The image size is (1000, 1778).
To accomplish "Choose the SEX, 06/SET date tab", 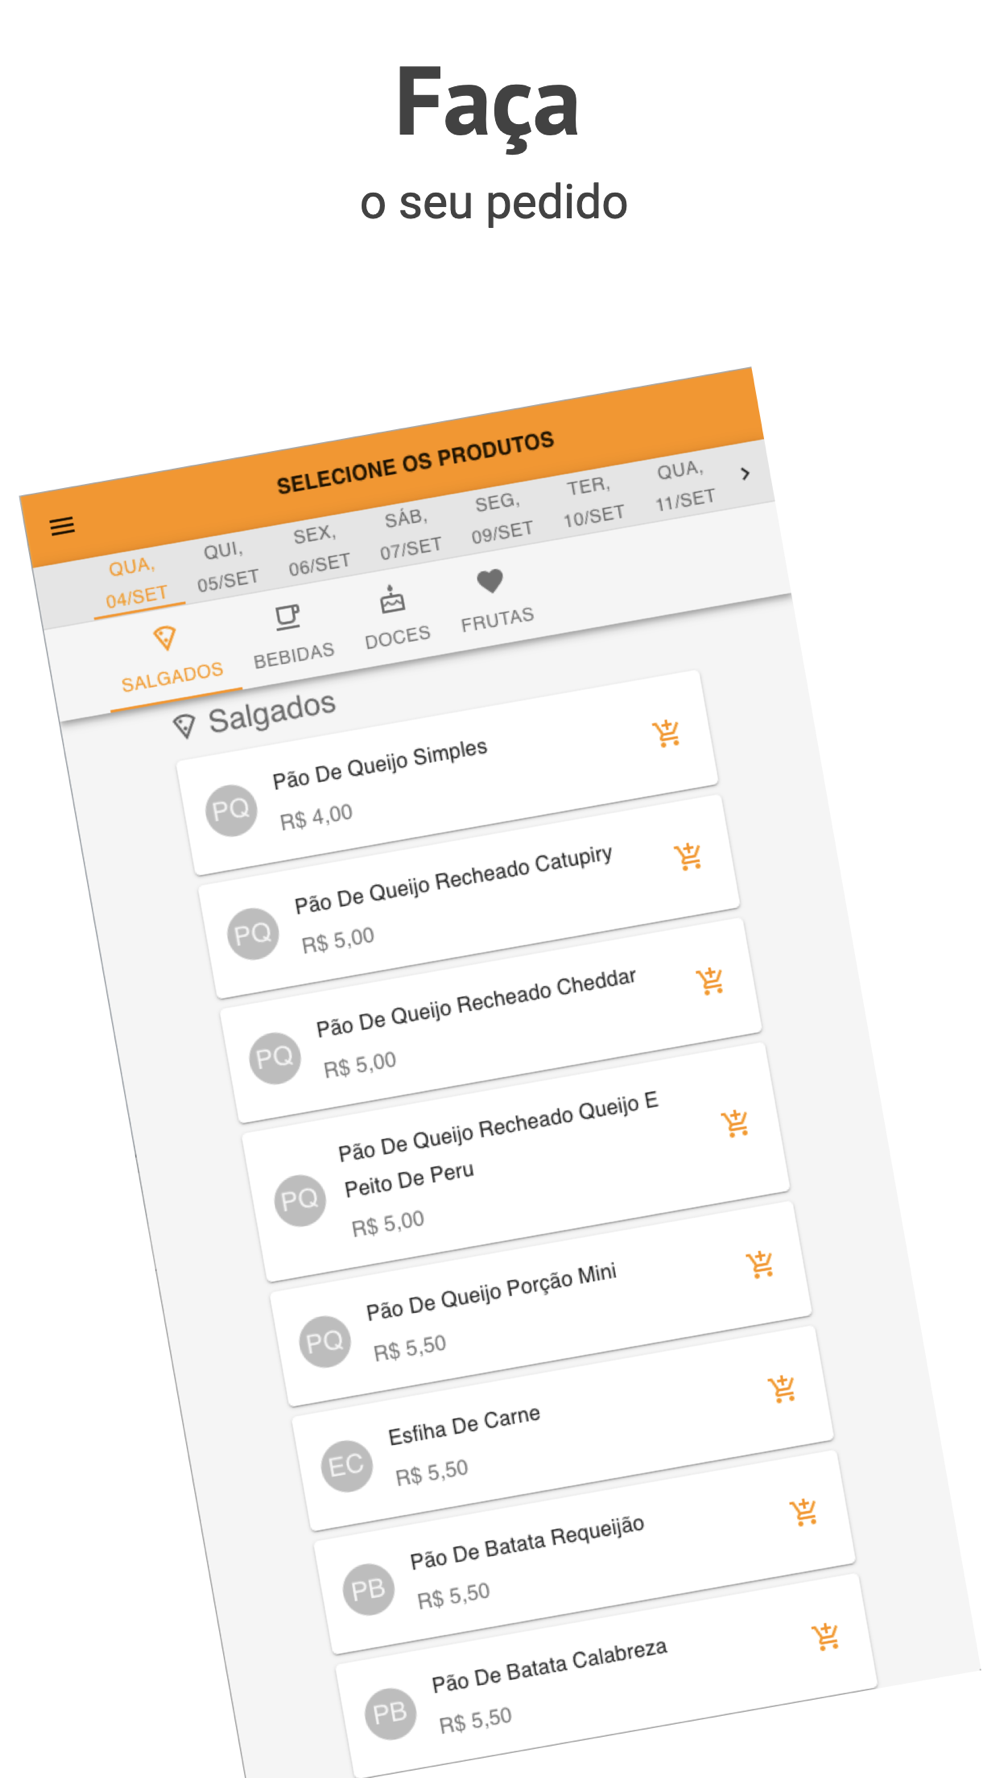I will point(317,550).
